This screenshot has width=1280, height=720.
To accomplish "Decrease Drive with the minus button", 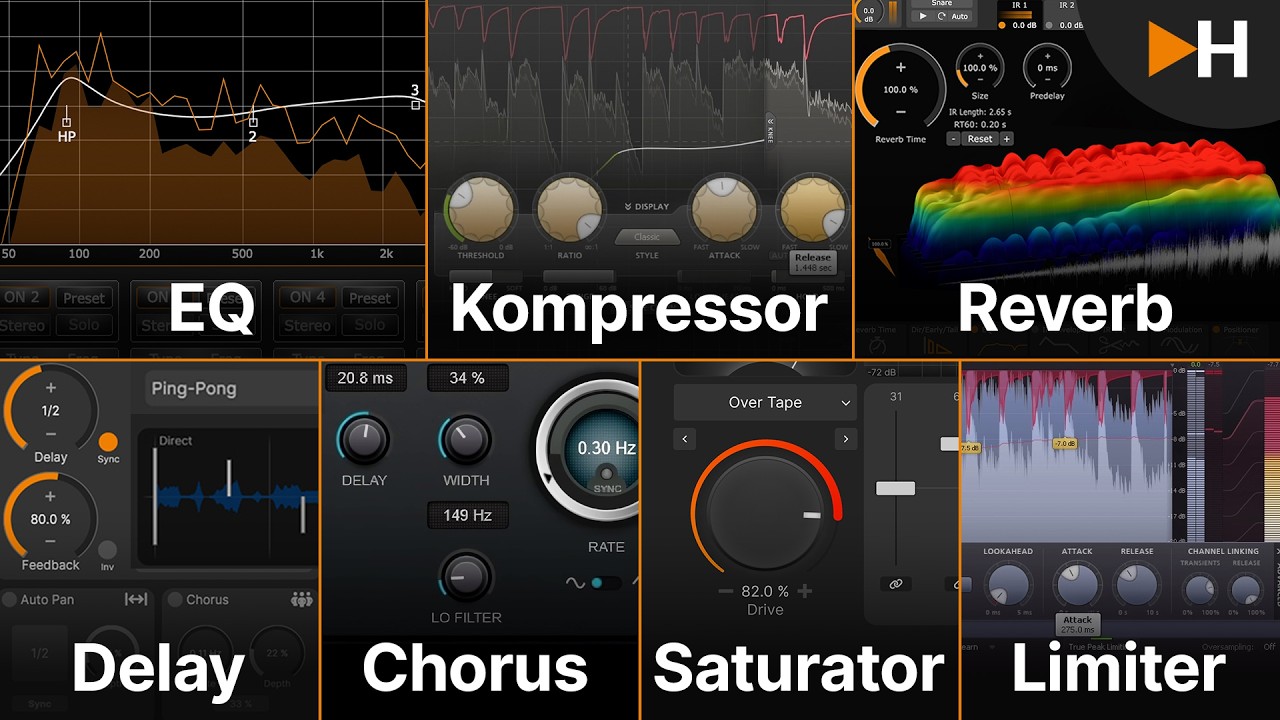I will click(x=726, y=592).
